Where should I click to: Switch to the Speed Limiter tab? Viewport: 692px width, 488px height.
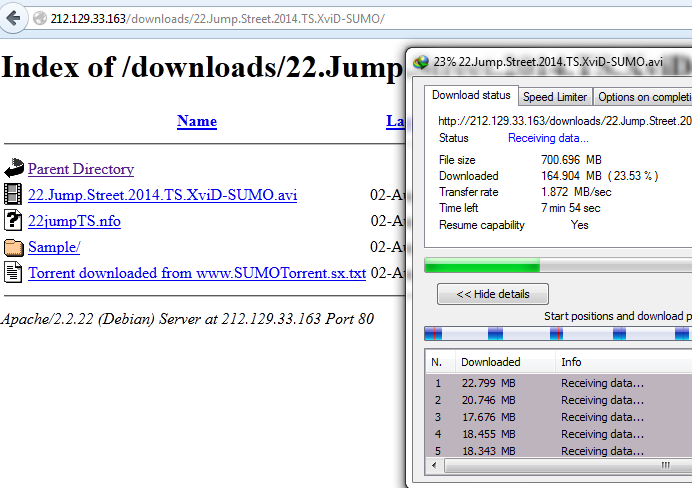555,97
